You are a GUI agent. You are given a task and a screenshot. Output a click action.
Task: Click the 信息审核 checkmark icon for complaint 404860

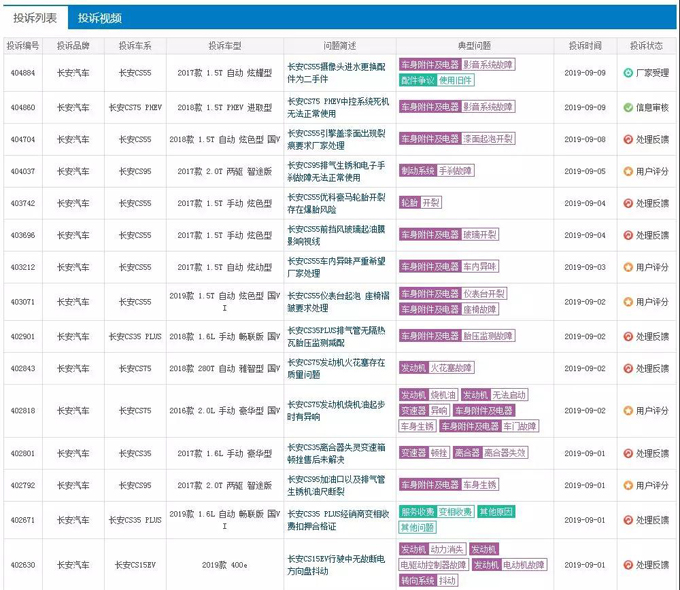[x=628, y=107]
